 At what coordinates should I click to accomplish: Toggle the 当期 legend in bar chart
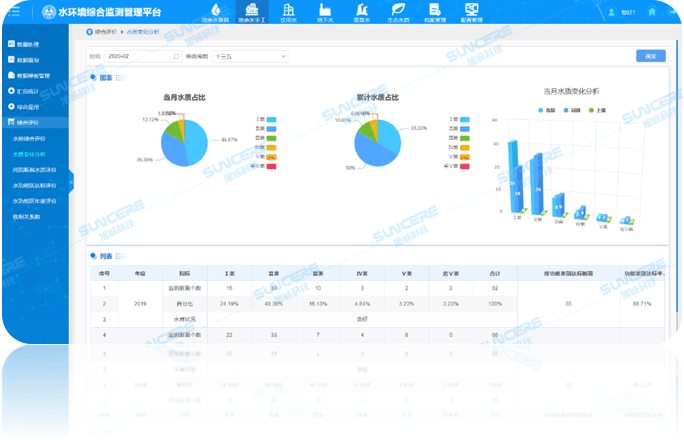542,108
